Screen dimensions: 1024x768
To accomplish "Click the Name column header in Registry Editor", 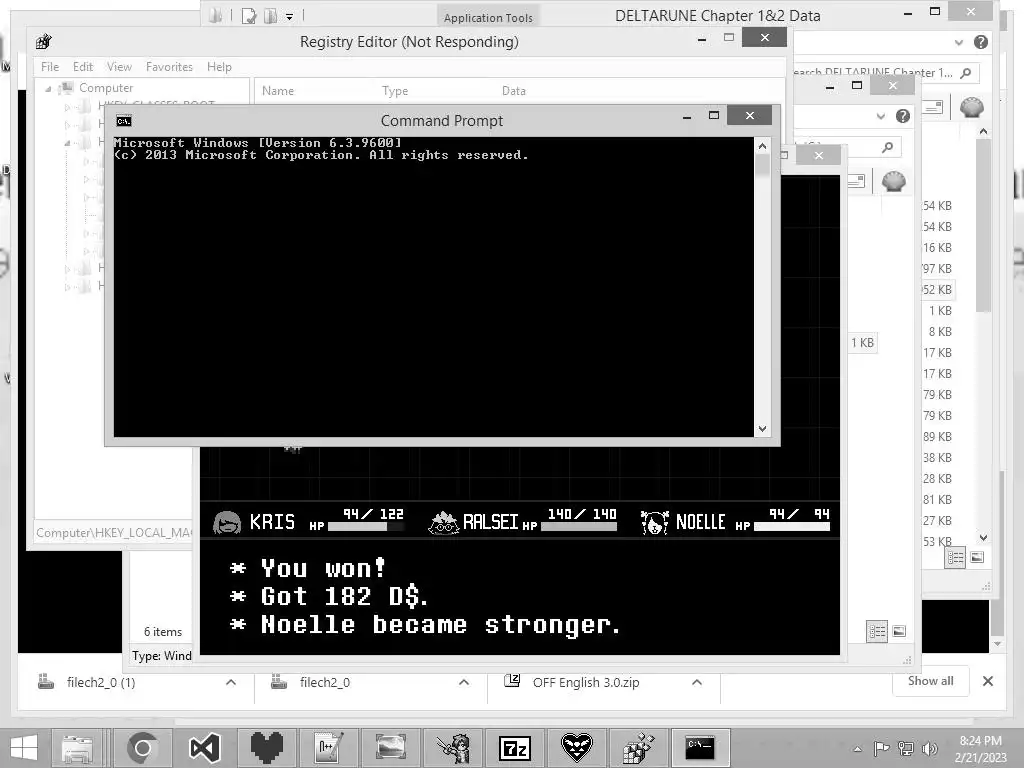I will (278, 91).
